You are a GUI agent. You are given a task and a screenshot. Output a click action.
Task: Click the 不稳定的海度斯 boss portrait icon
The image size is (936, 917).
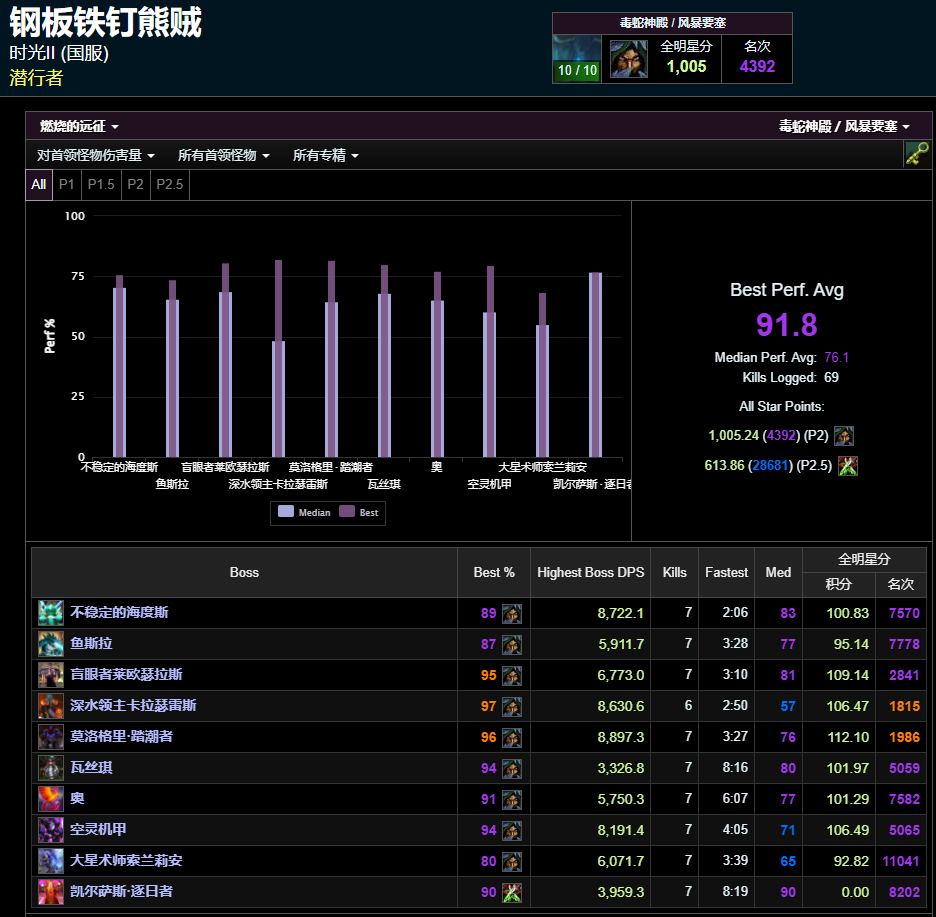[x=50, y=613]
